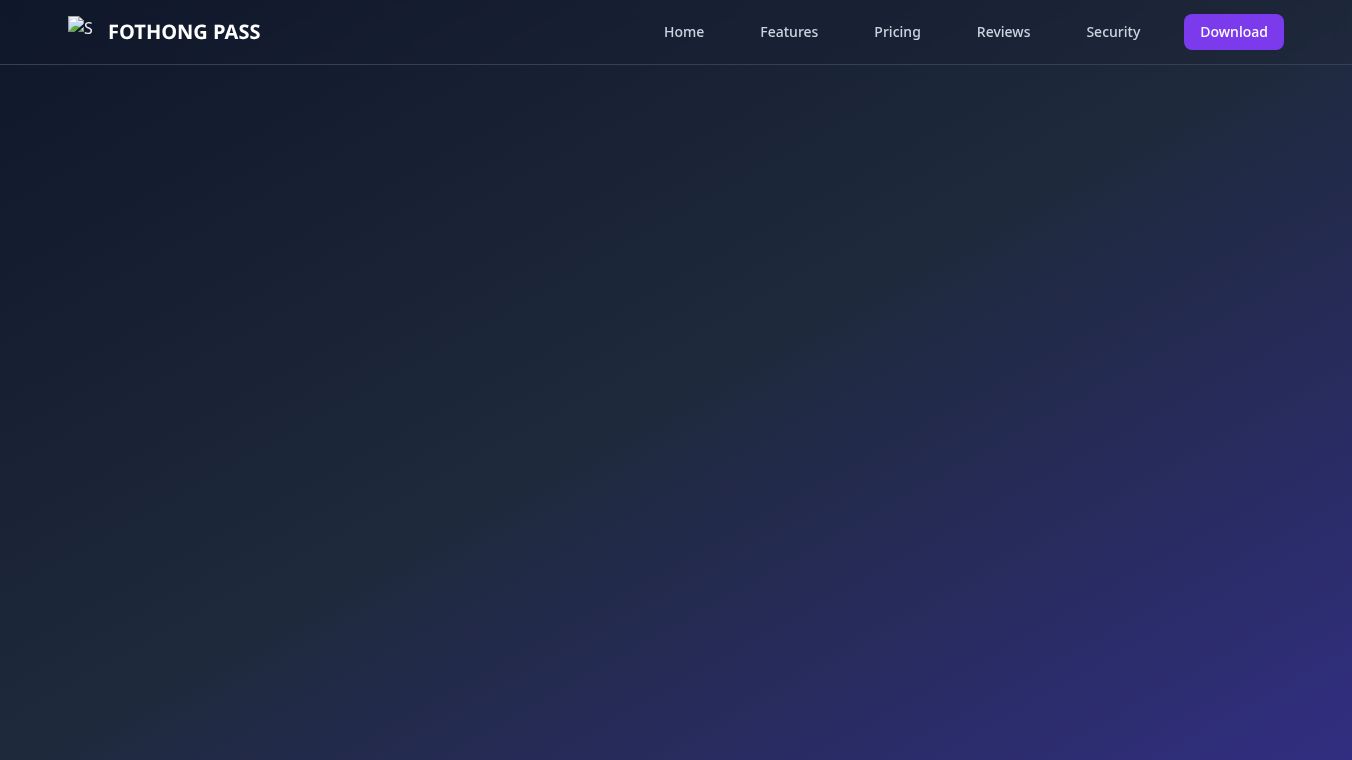Click the purple Download button

click(x=1234, y=32)
